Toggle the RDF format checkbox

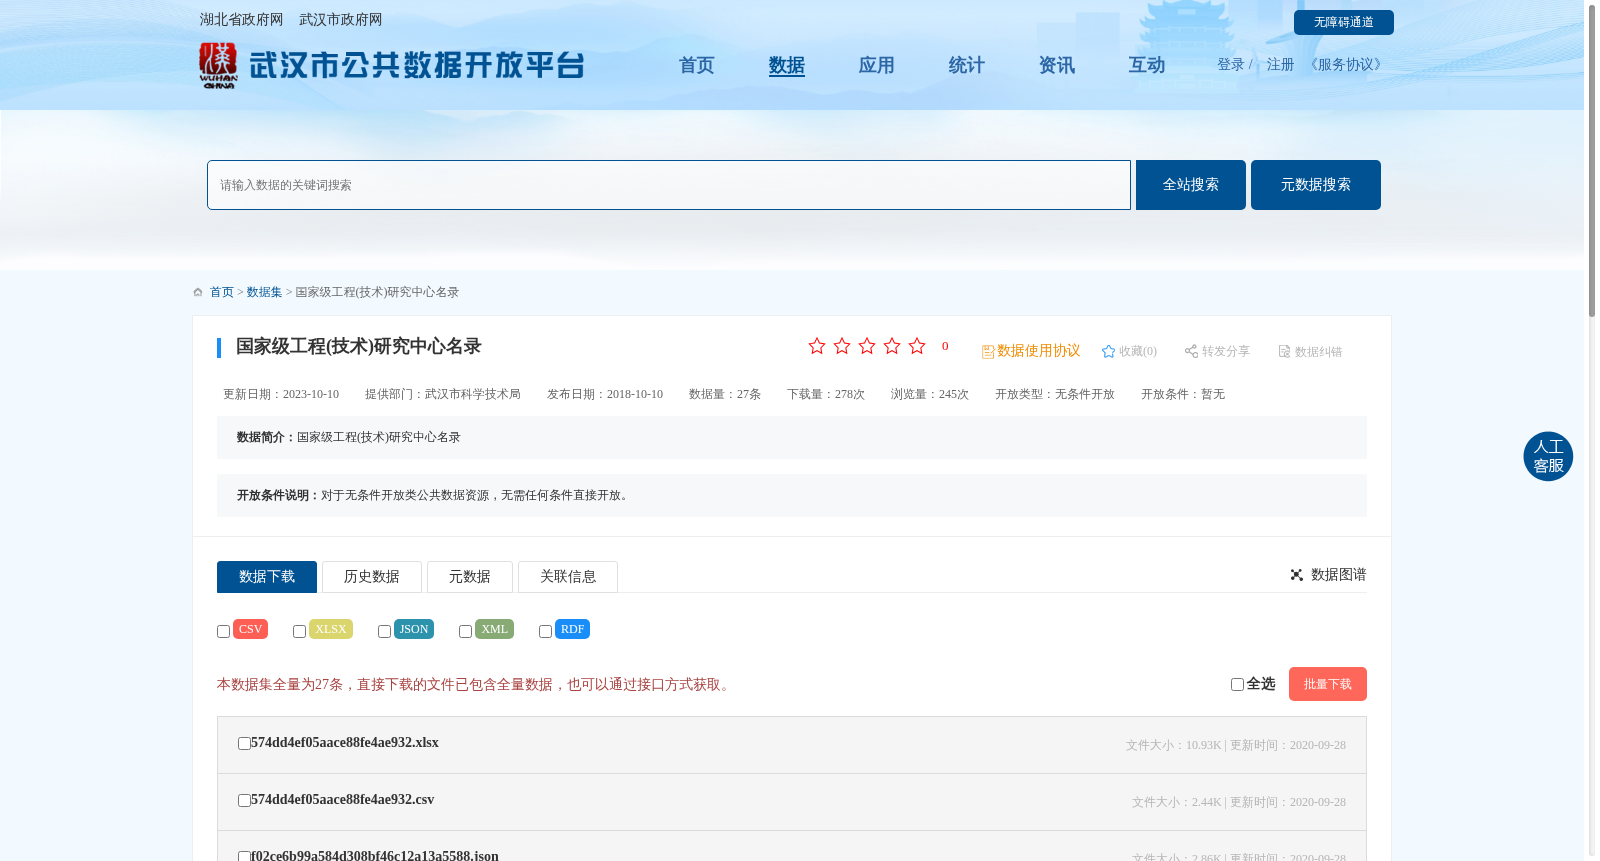[x=545, y=632]
